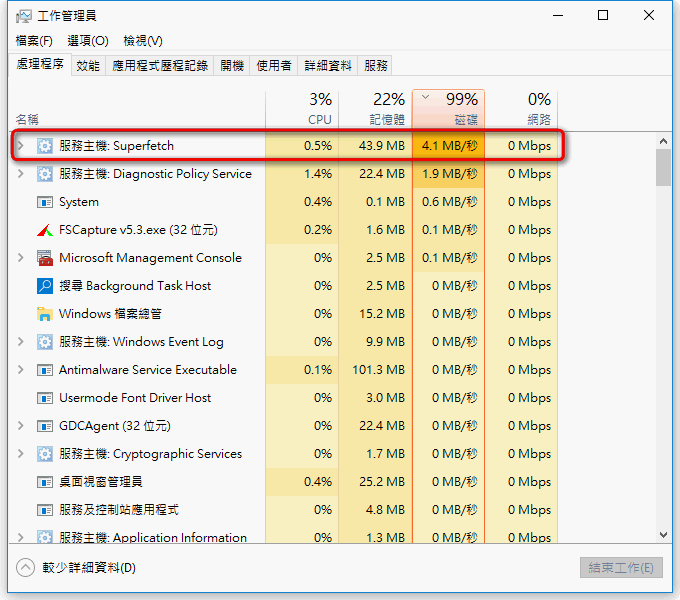
Task: Sort processes by 網路 column header
Action: point(521,109)
